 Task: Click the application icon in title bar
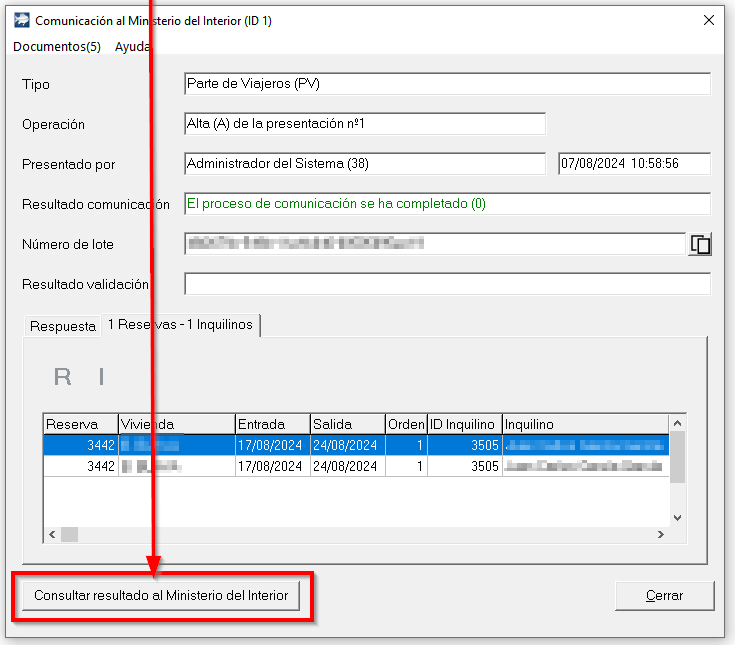click(x=21, y=20)
